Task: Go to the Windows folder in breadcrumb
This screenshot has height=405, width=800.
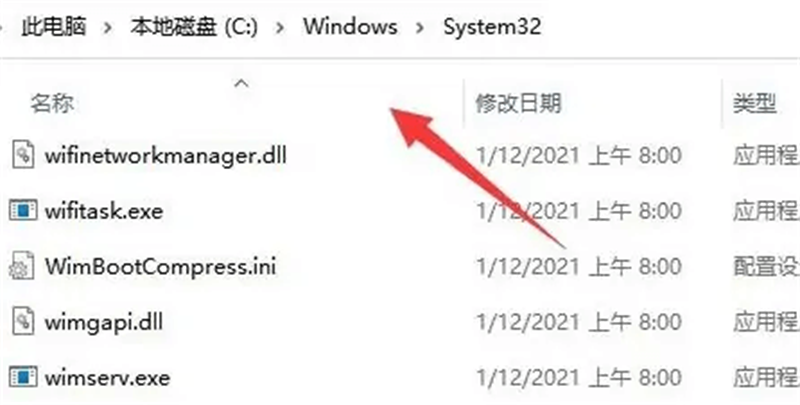Action: (351, 27)
